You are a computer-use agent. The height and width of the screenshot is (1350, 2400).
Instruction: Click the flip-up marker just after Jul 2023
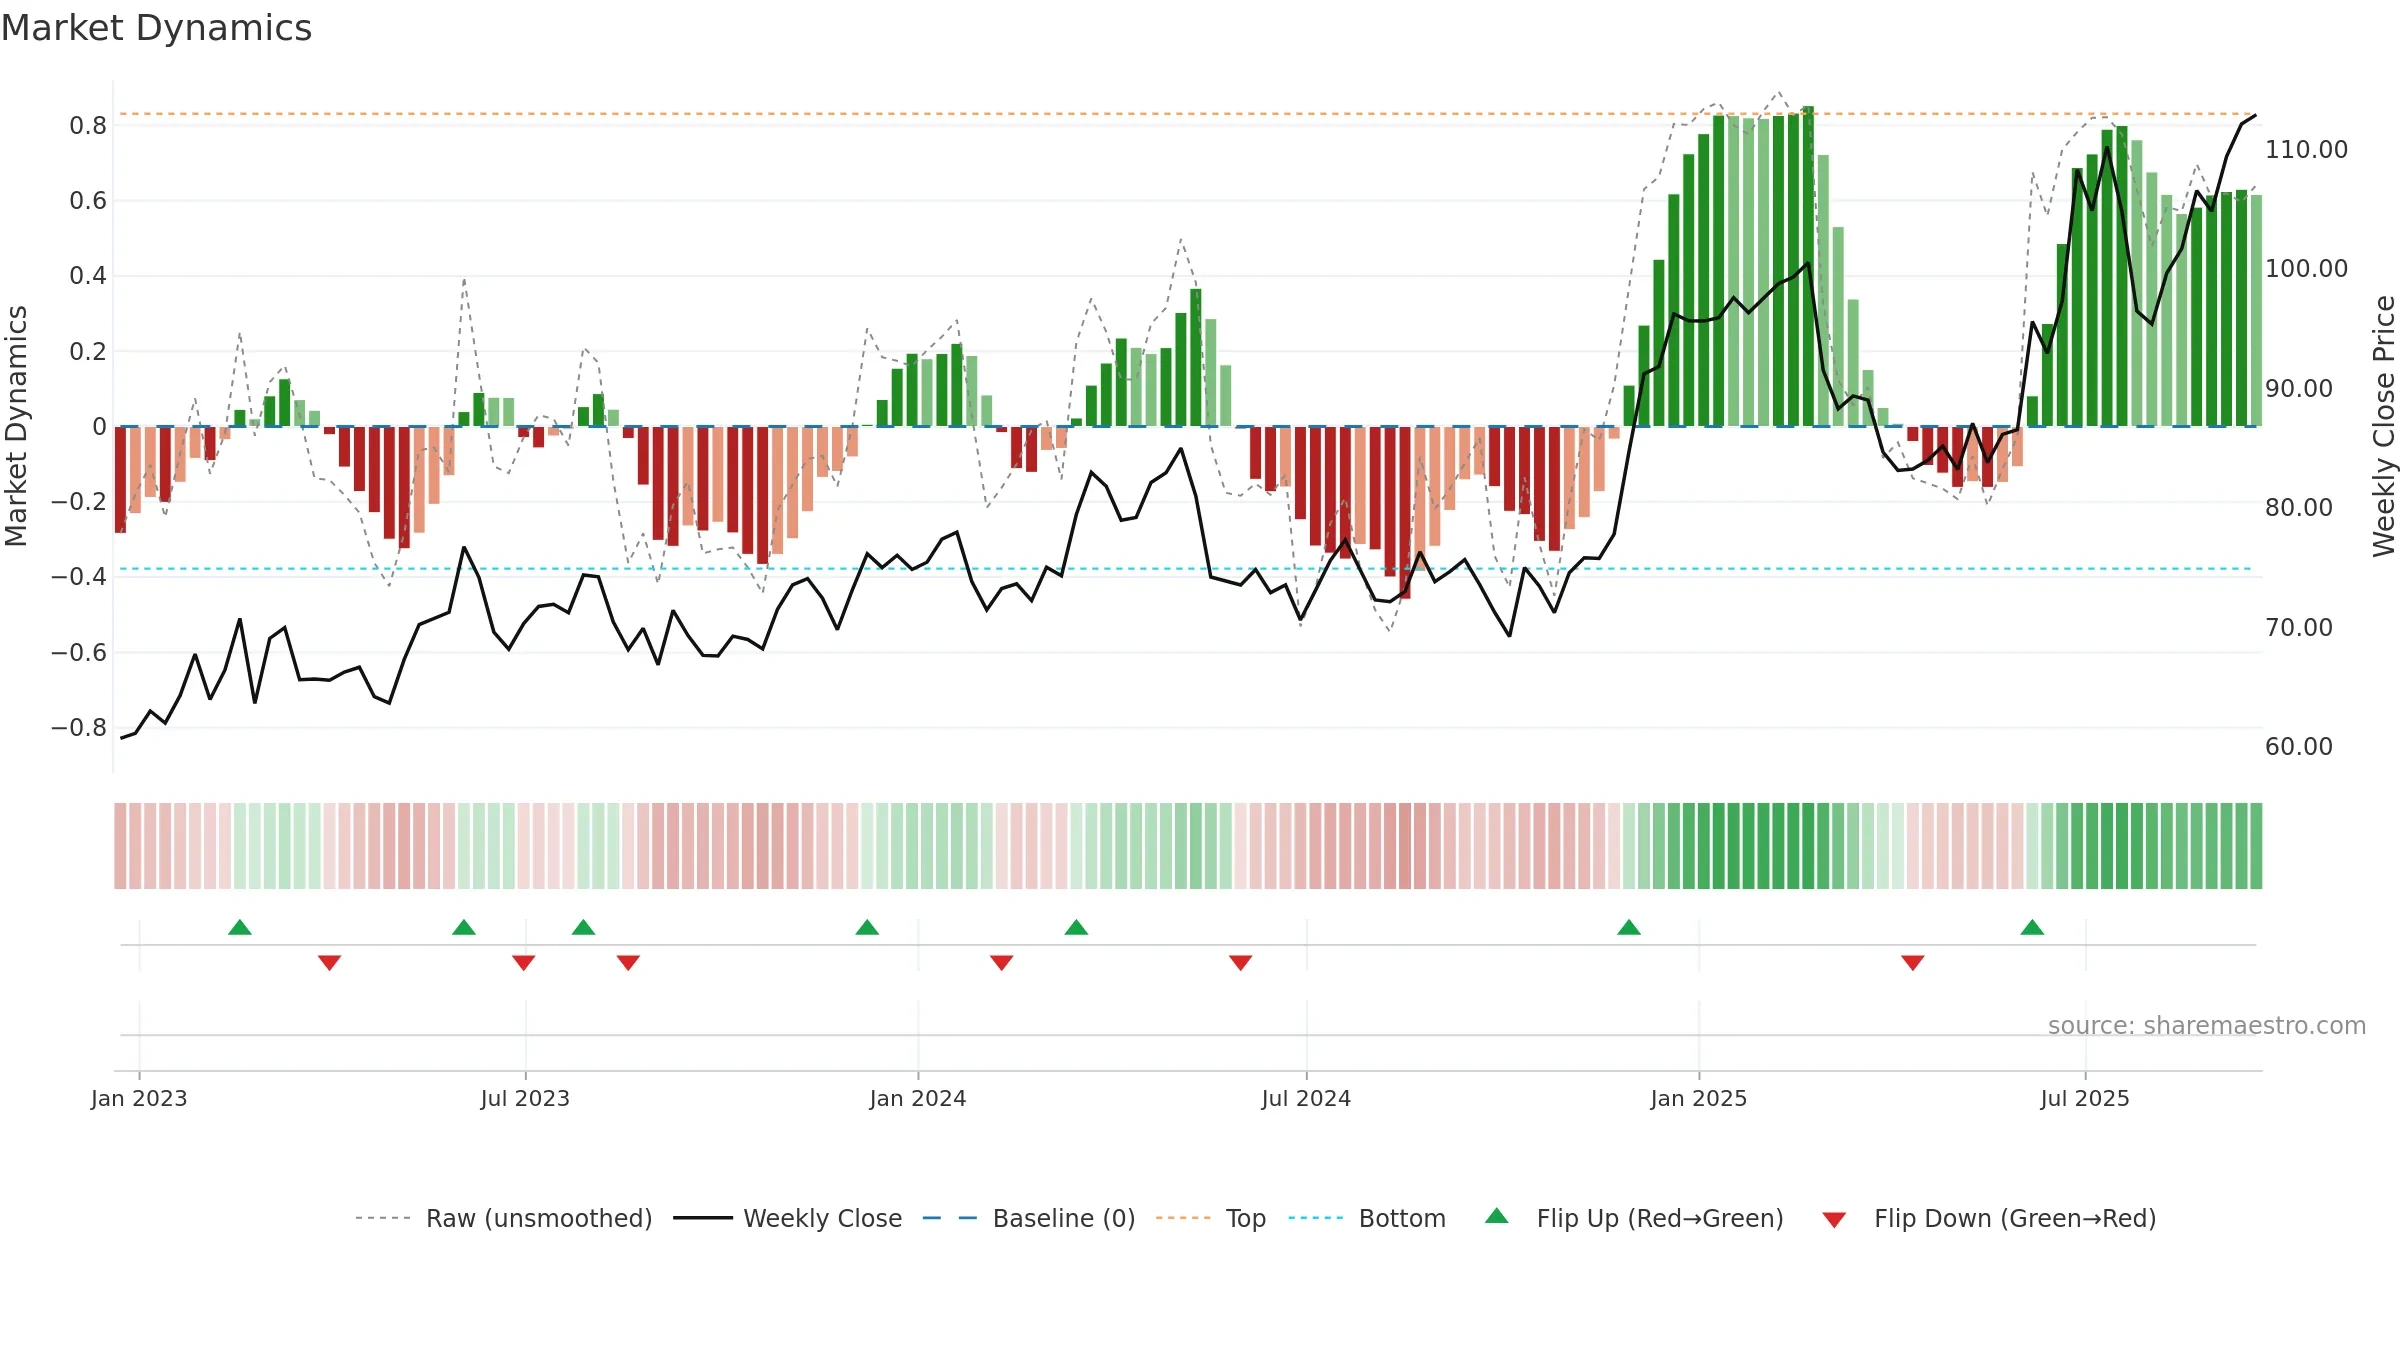point(584,927)
